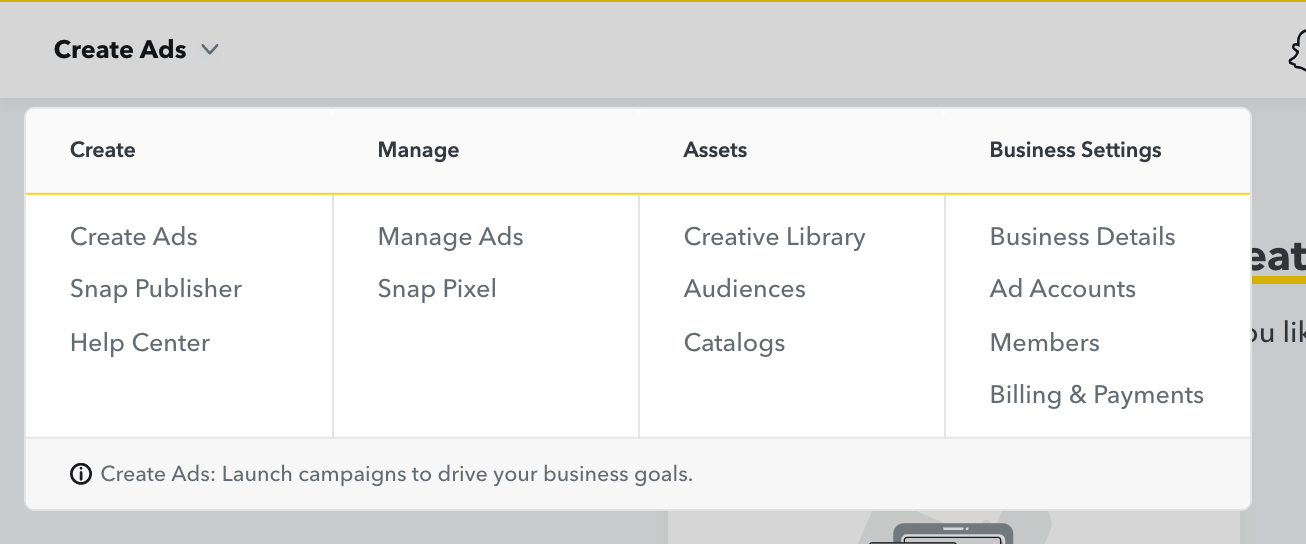
Task: Open Snap Publisher
Action: (x=156, y=289)
